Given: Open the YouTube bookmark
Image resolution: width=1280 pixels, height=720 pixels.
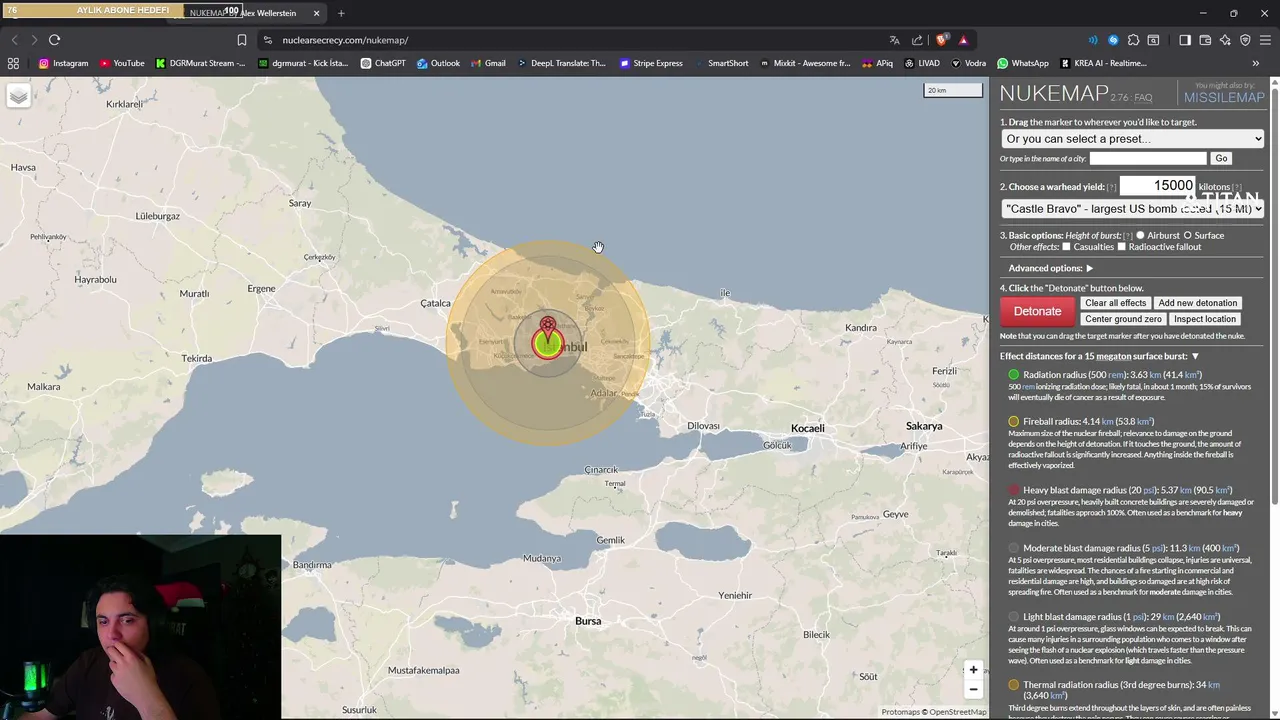Looking at the screenshot, I should pos(122,63).
